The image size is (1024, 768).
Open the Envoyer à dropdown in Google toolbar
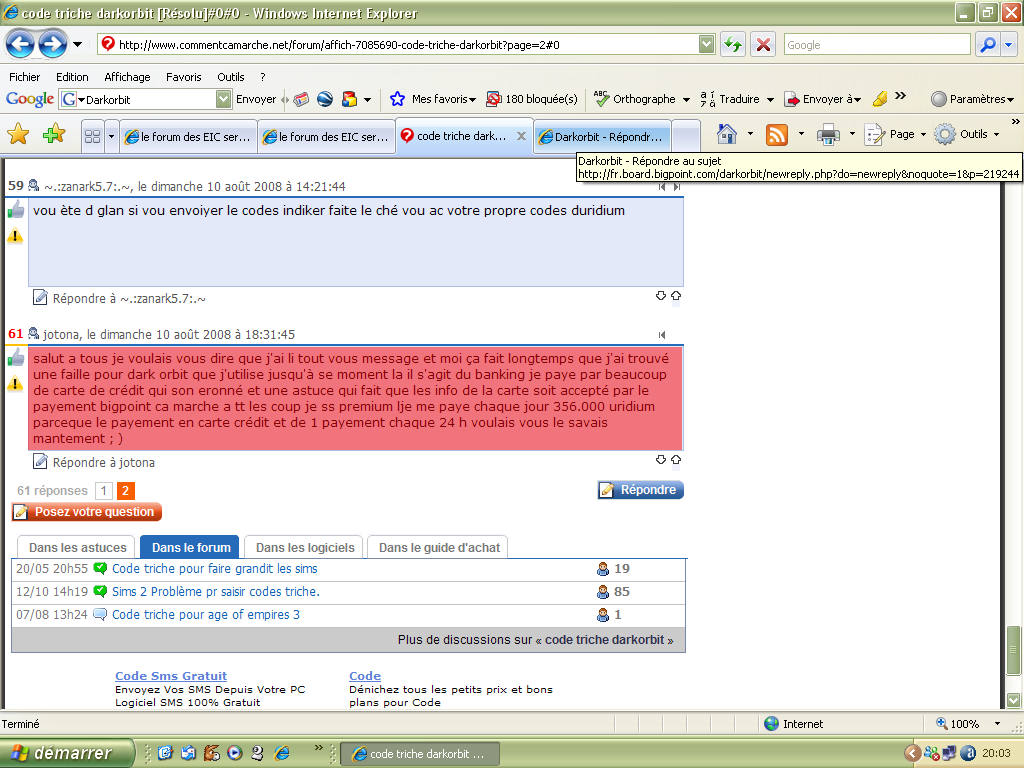click(823, 99)
